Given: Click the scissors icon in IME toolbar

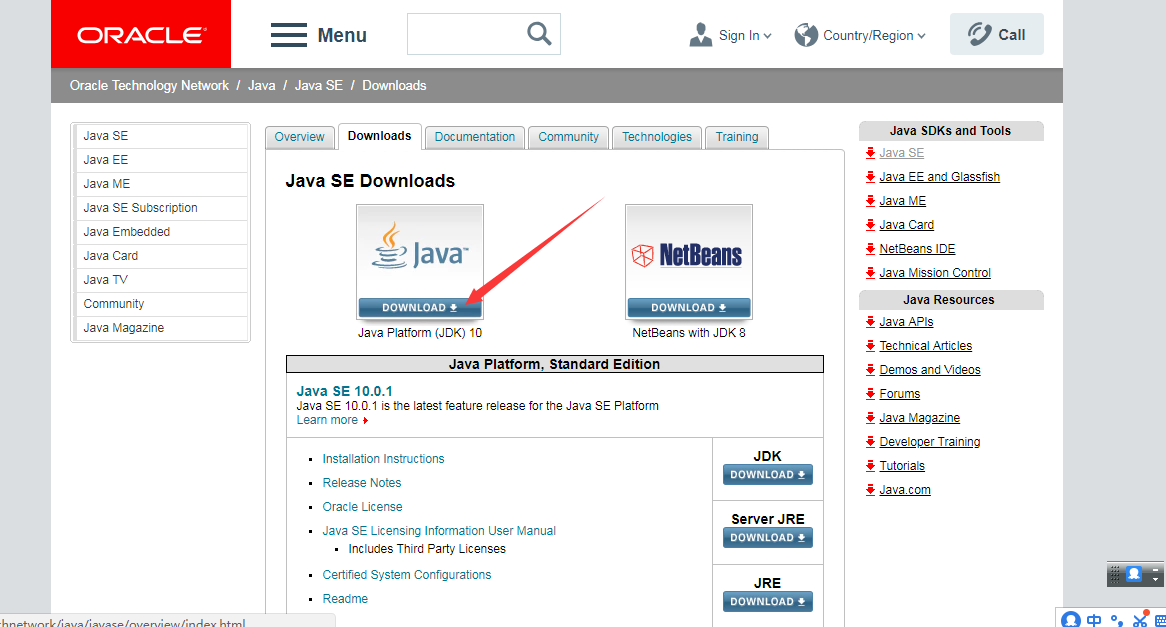Looking at the screenshot, I should [1140, 620].
